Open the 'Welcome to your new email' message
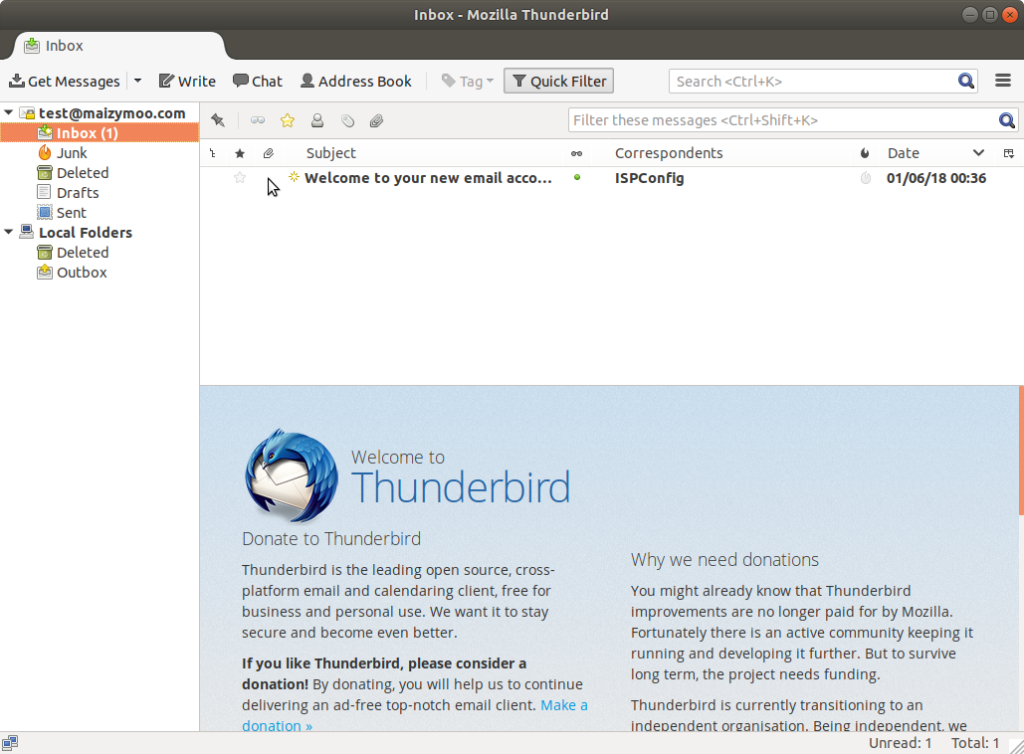1024x754 pixels. point(428,178)
